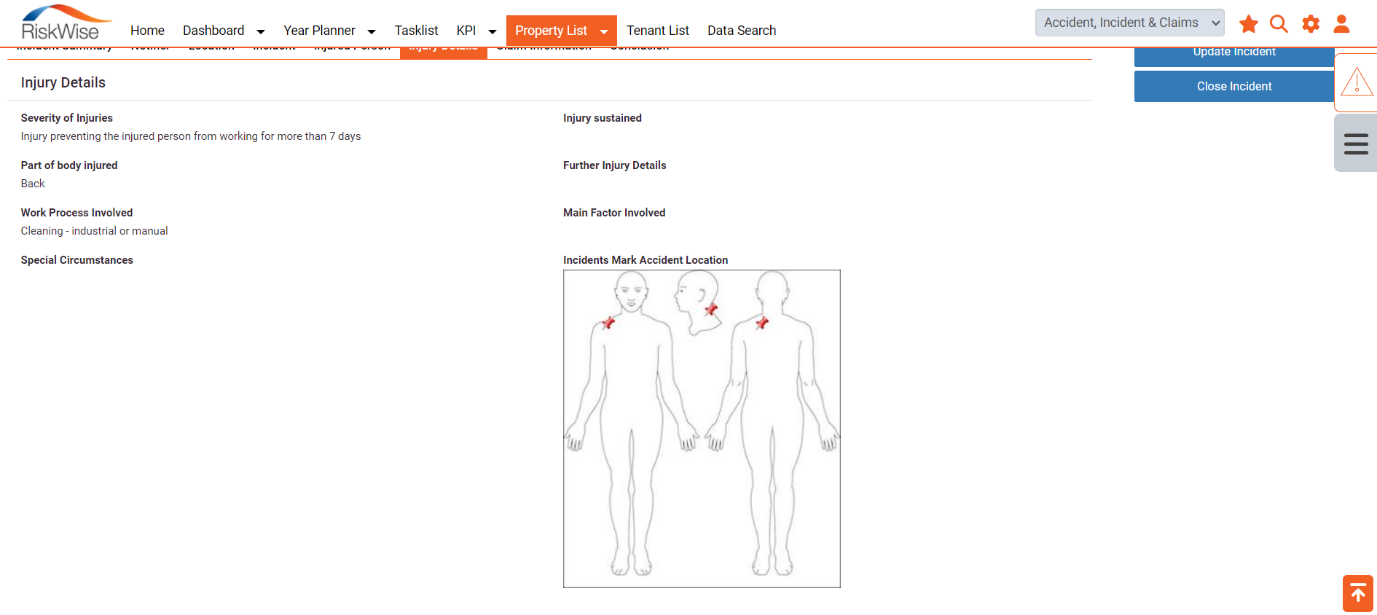Open the hamburger side menu
Screen dimensions: 1377x615
point(1356,143)
